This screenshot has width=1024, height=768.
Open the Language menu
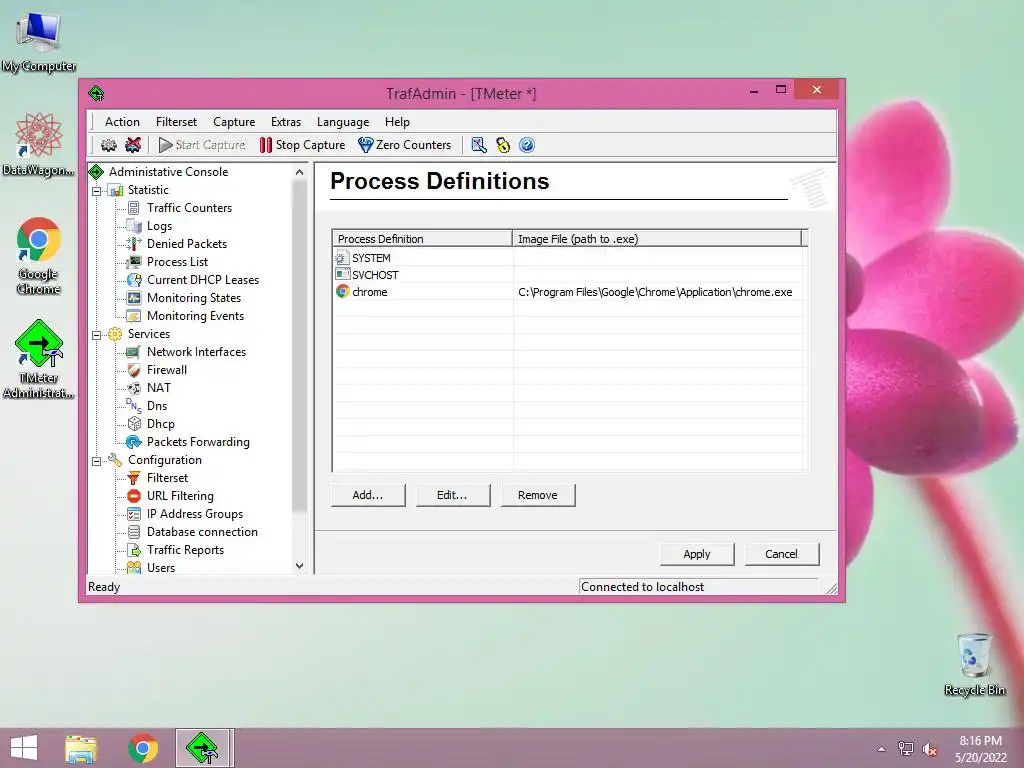click(343, 121)
